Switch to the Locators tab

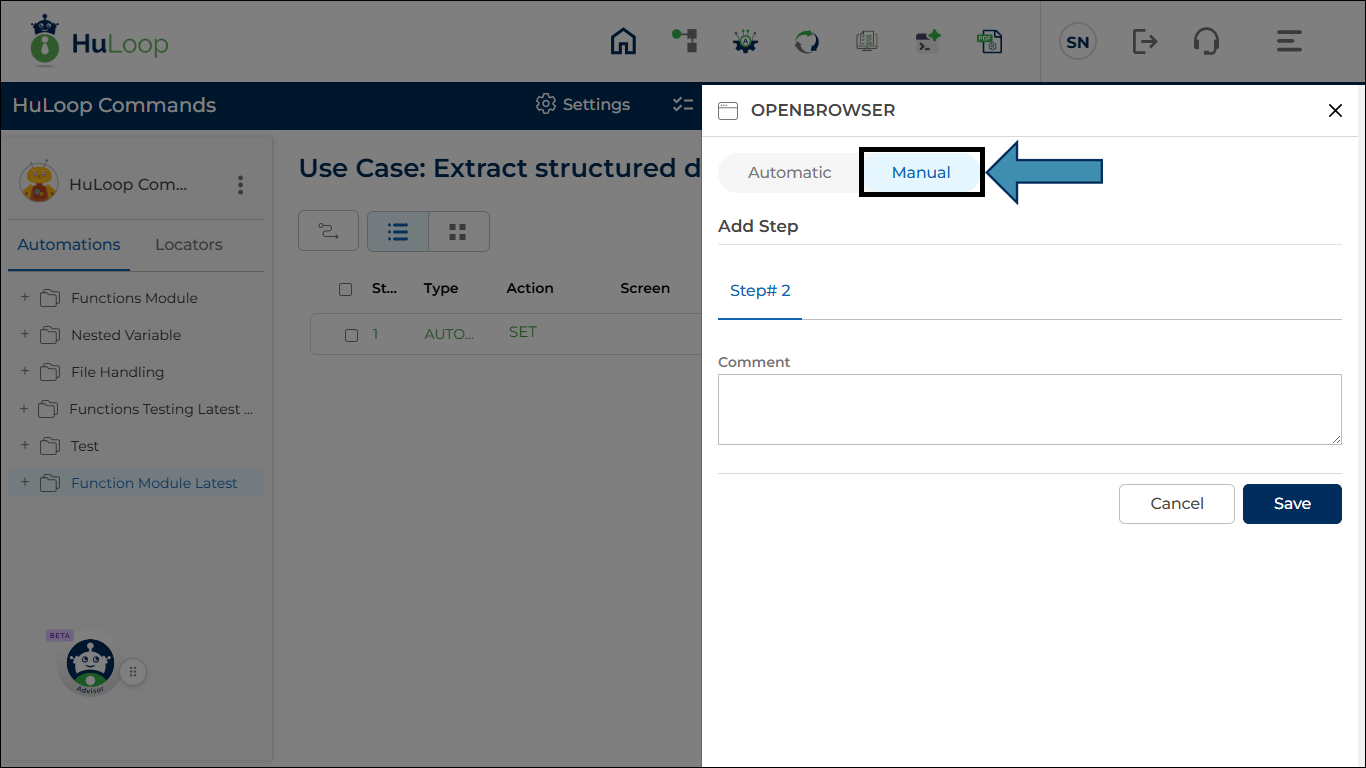coord(189,245)
